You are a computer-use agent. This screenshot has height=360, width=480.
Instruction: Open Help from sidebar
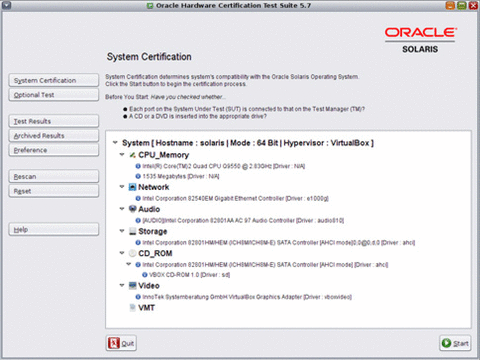click(x=54, y=229)
